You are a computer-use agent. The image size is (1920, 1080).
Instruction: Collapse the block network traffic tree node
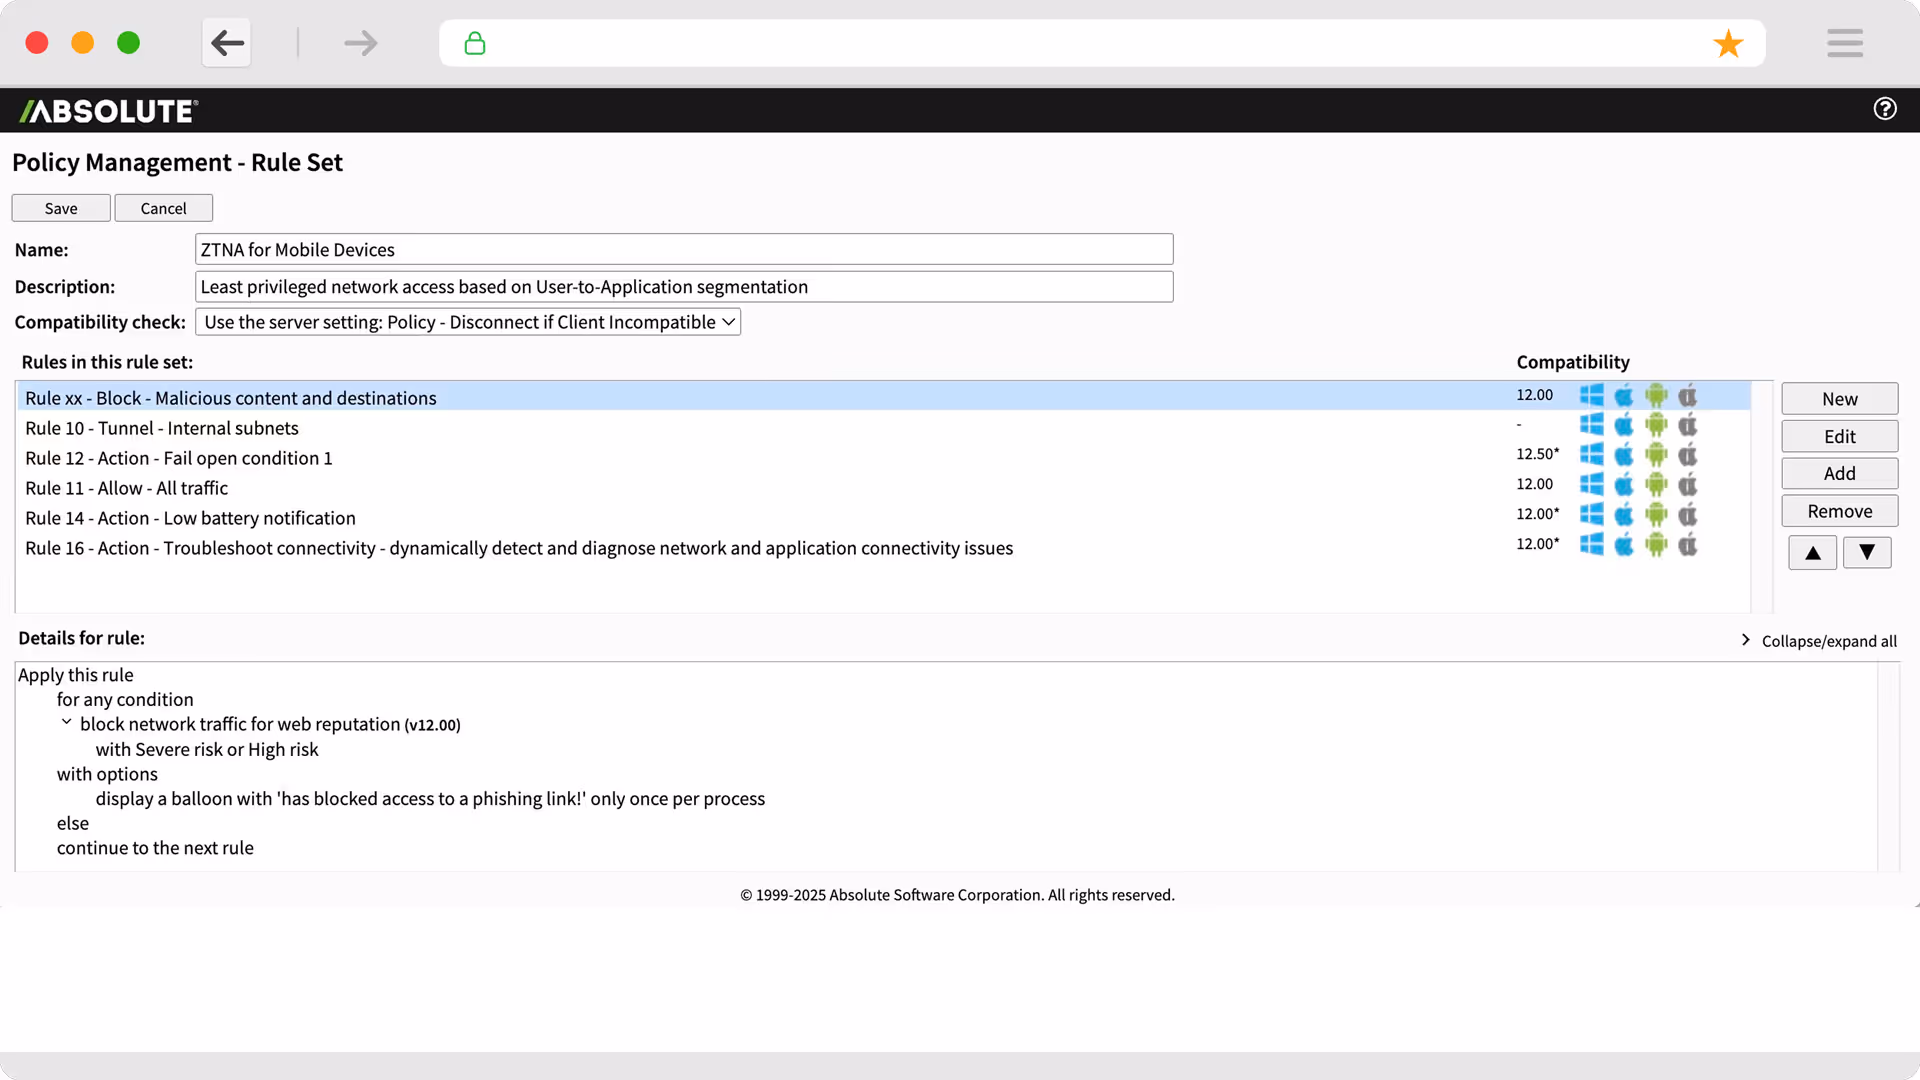pos(66,723)
